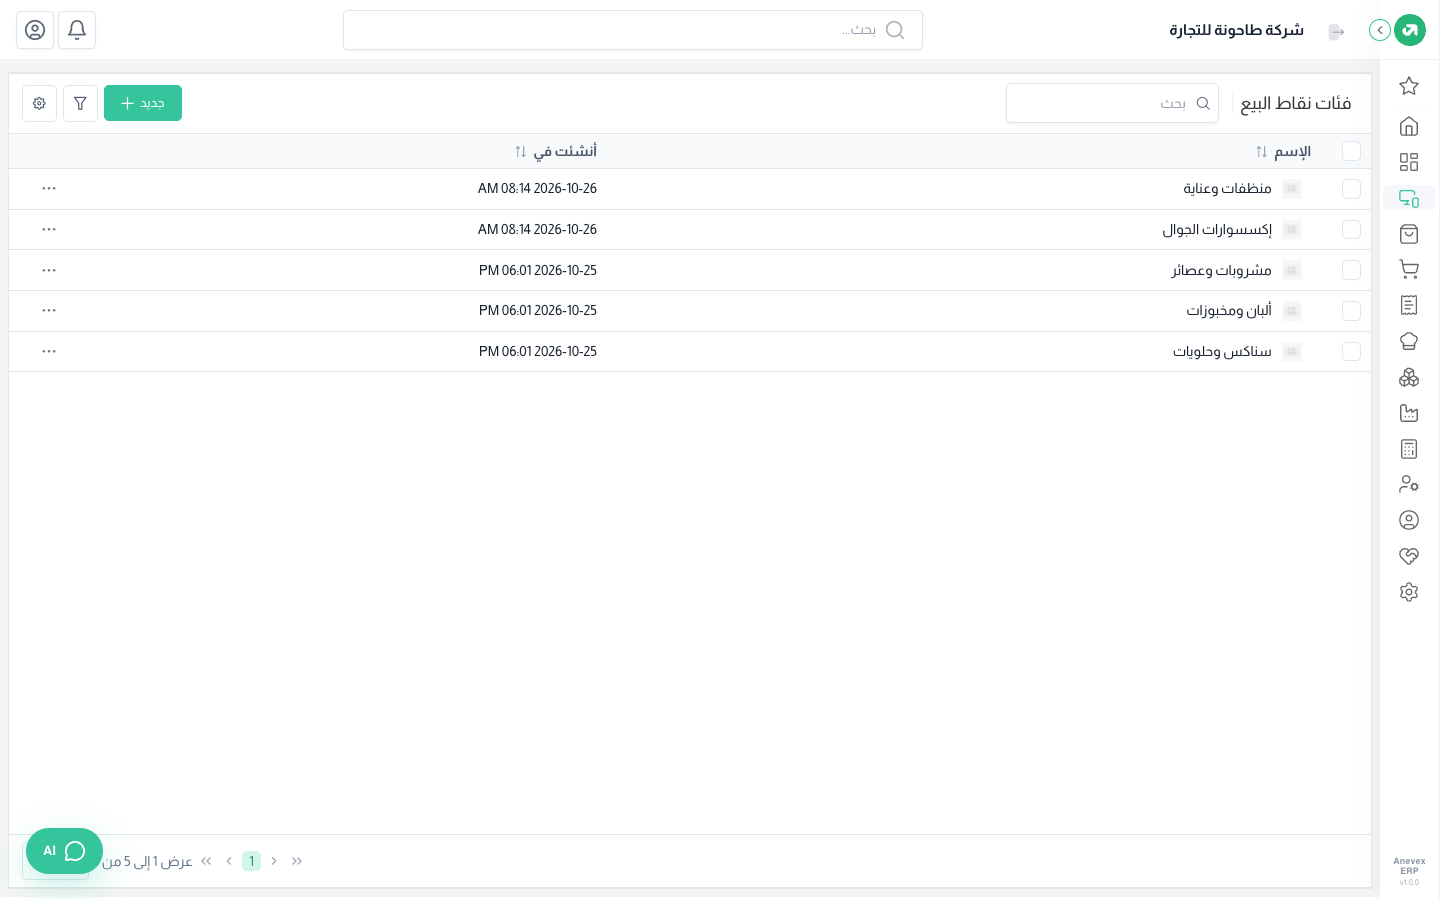Focus the global search field at top
This screenshot has width=1440, height=900.
coord(633,30)
